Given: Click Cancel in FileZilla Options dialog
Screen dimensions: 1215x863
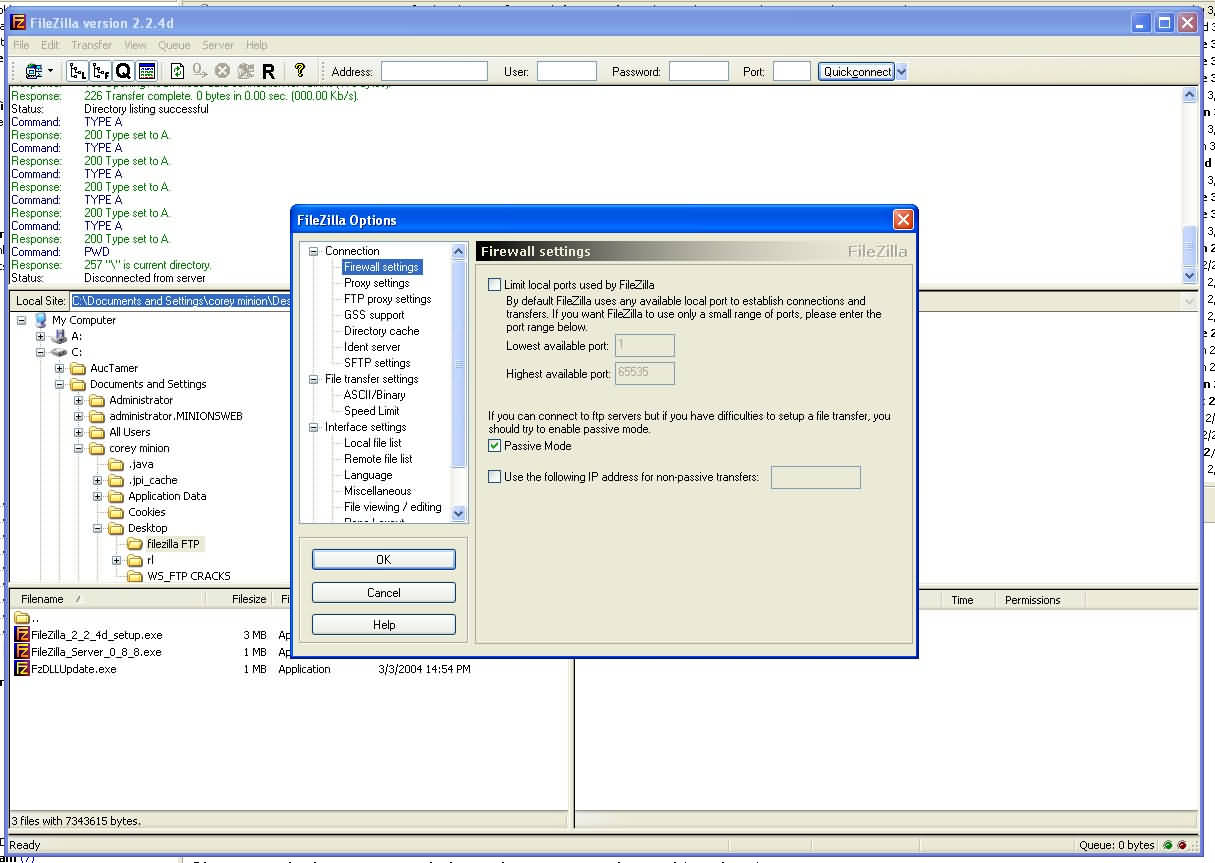Looking at the screenshot, I should (384, 592).
